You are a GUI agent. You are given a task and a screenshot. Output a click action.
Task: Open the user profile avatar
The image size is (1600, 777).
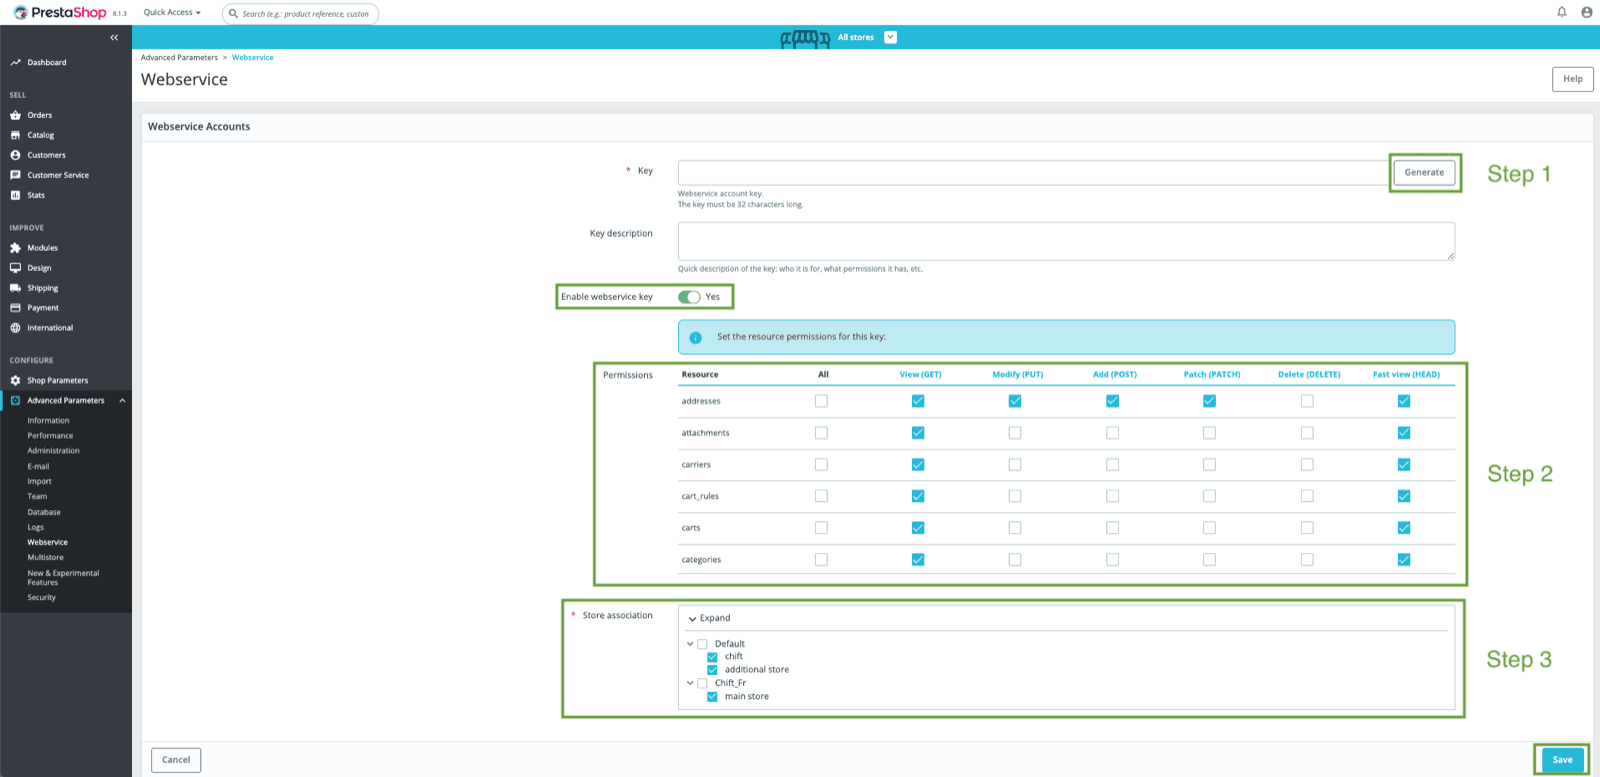[x=1586, y=12]
